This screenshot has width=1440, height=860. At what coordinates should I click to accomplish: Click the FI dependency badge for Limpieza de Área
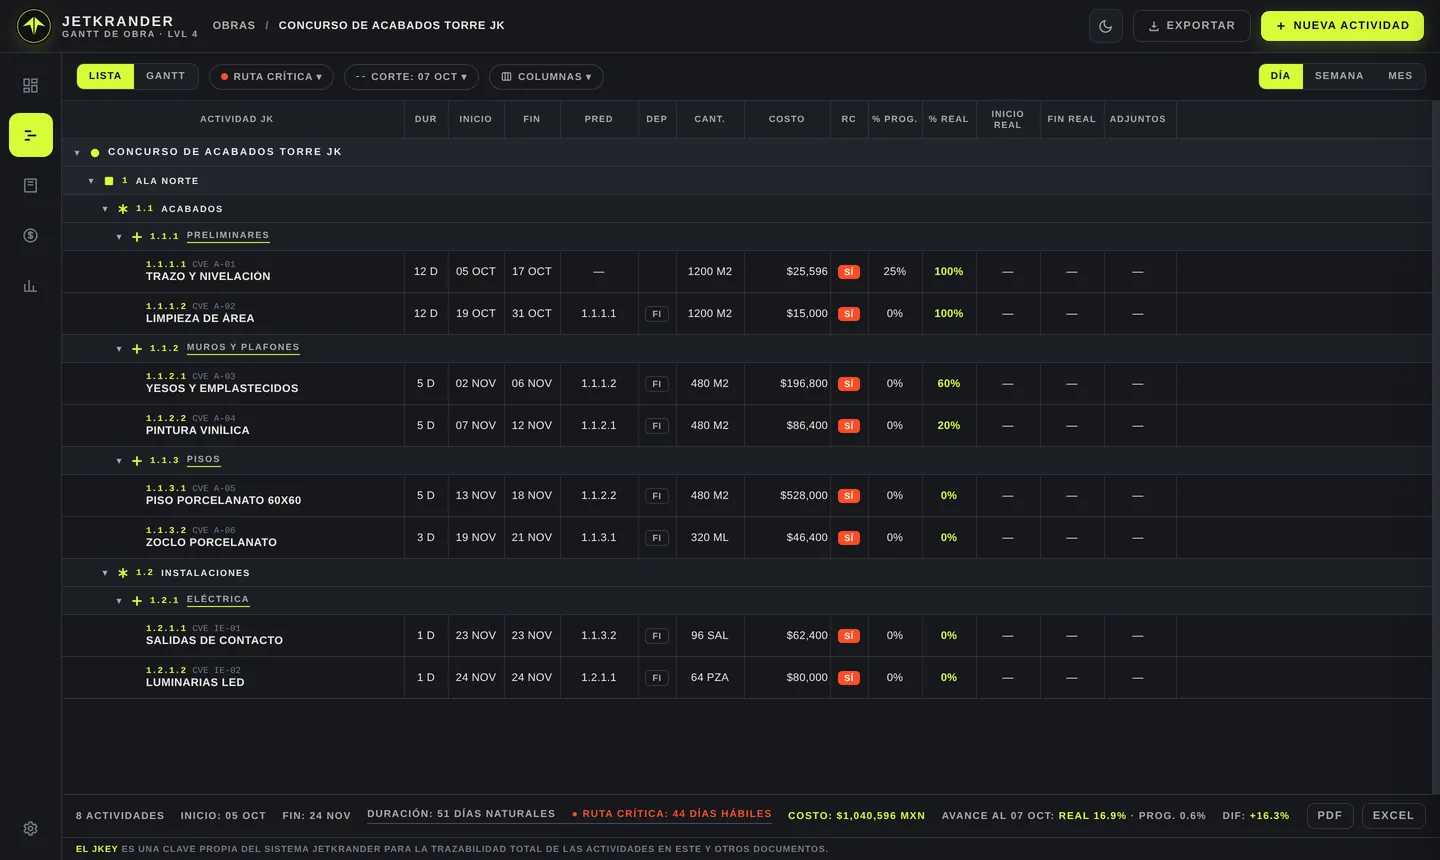tap(657, 314)
